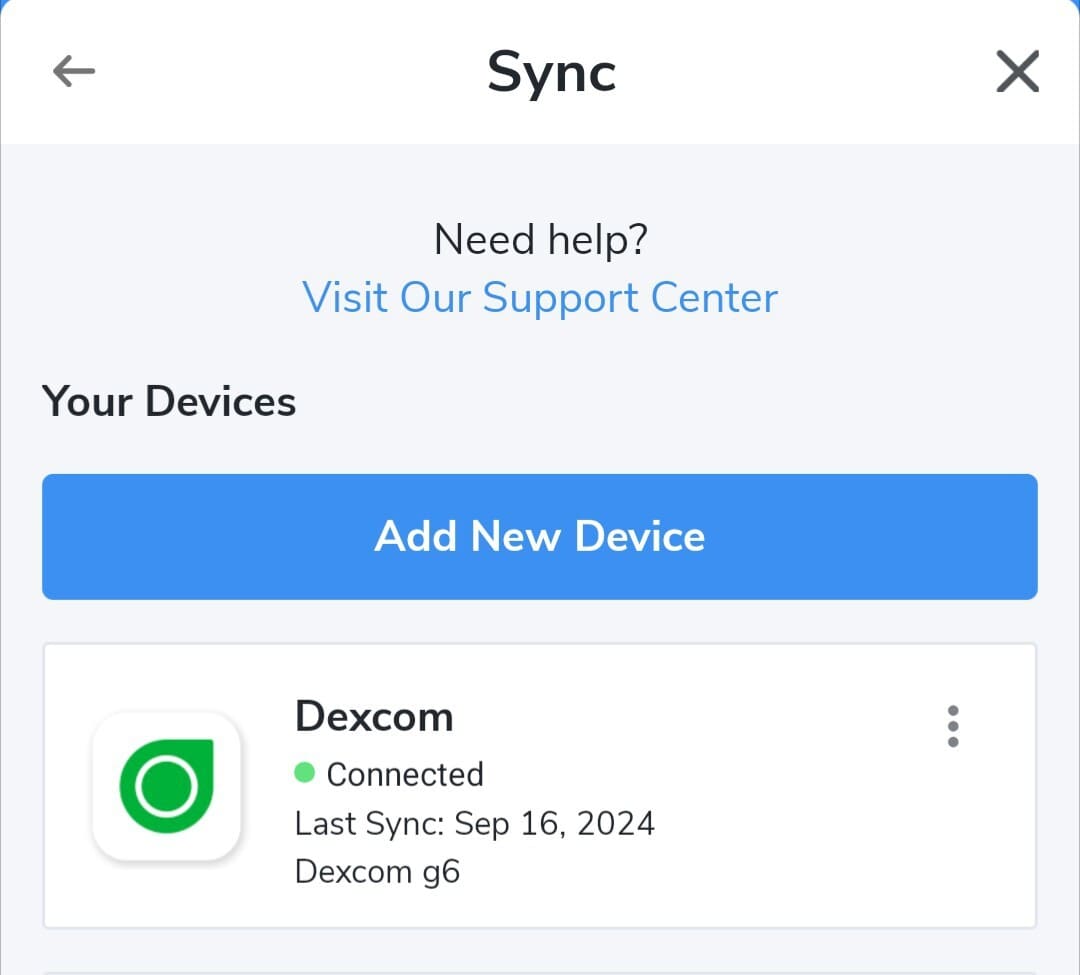
Task: Click the back navigation arrow next to Sync
Action: pos(72,70)
